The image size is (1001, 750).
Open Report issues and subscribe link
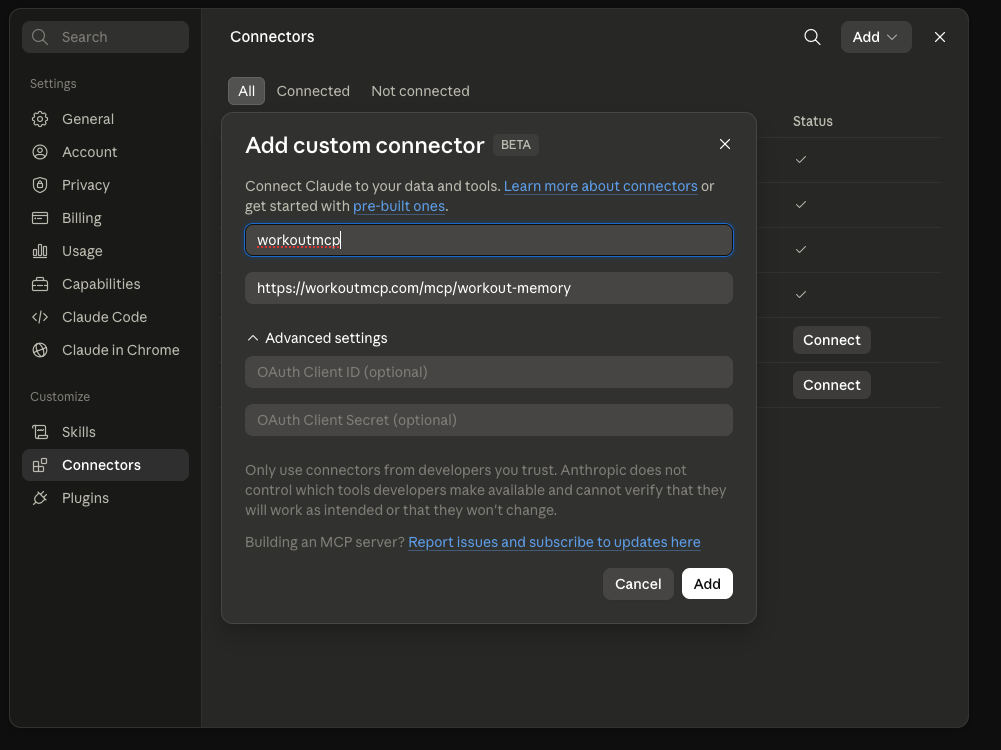point(554,543)
